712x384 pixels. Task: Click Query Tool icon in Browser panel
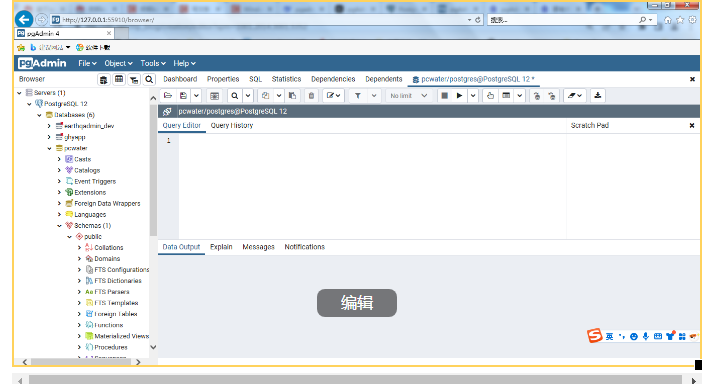pyautogui.click(x=104, y=80)
